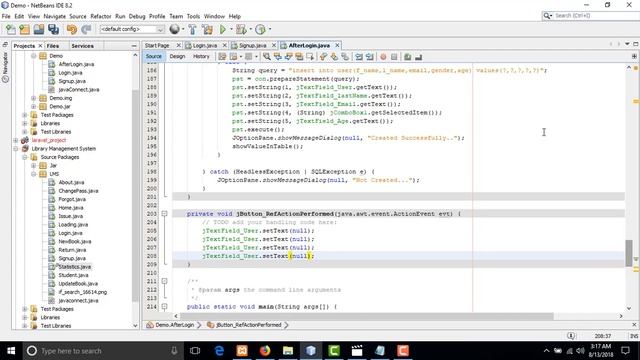Close the Signup.java tab
The image size is (640, 360).
pyautogui.click(x=274, y=45)
